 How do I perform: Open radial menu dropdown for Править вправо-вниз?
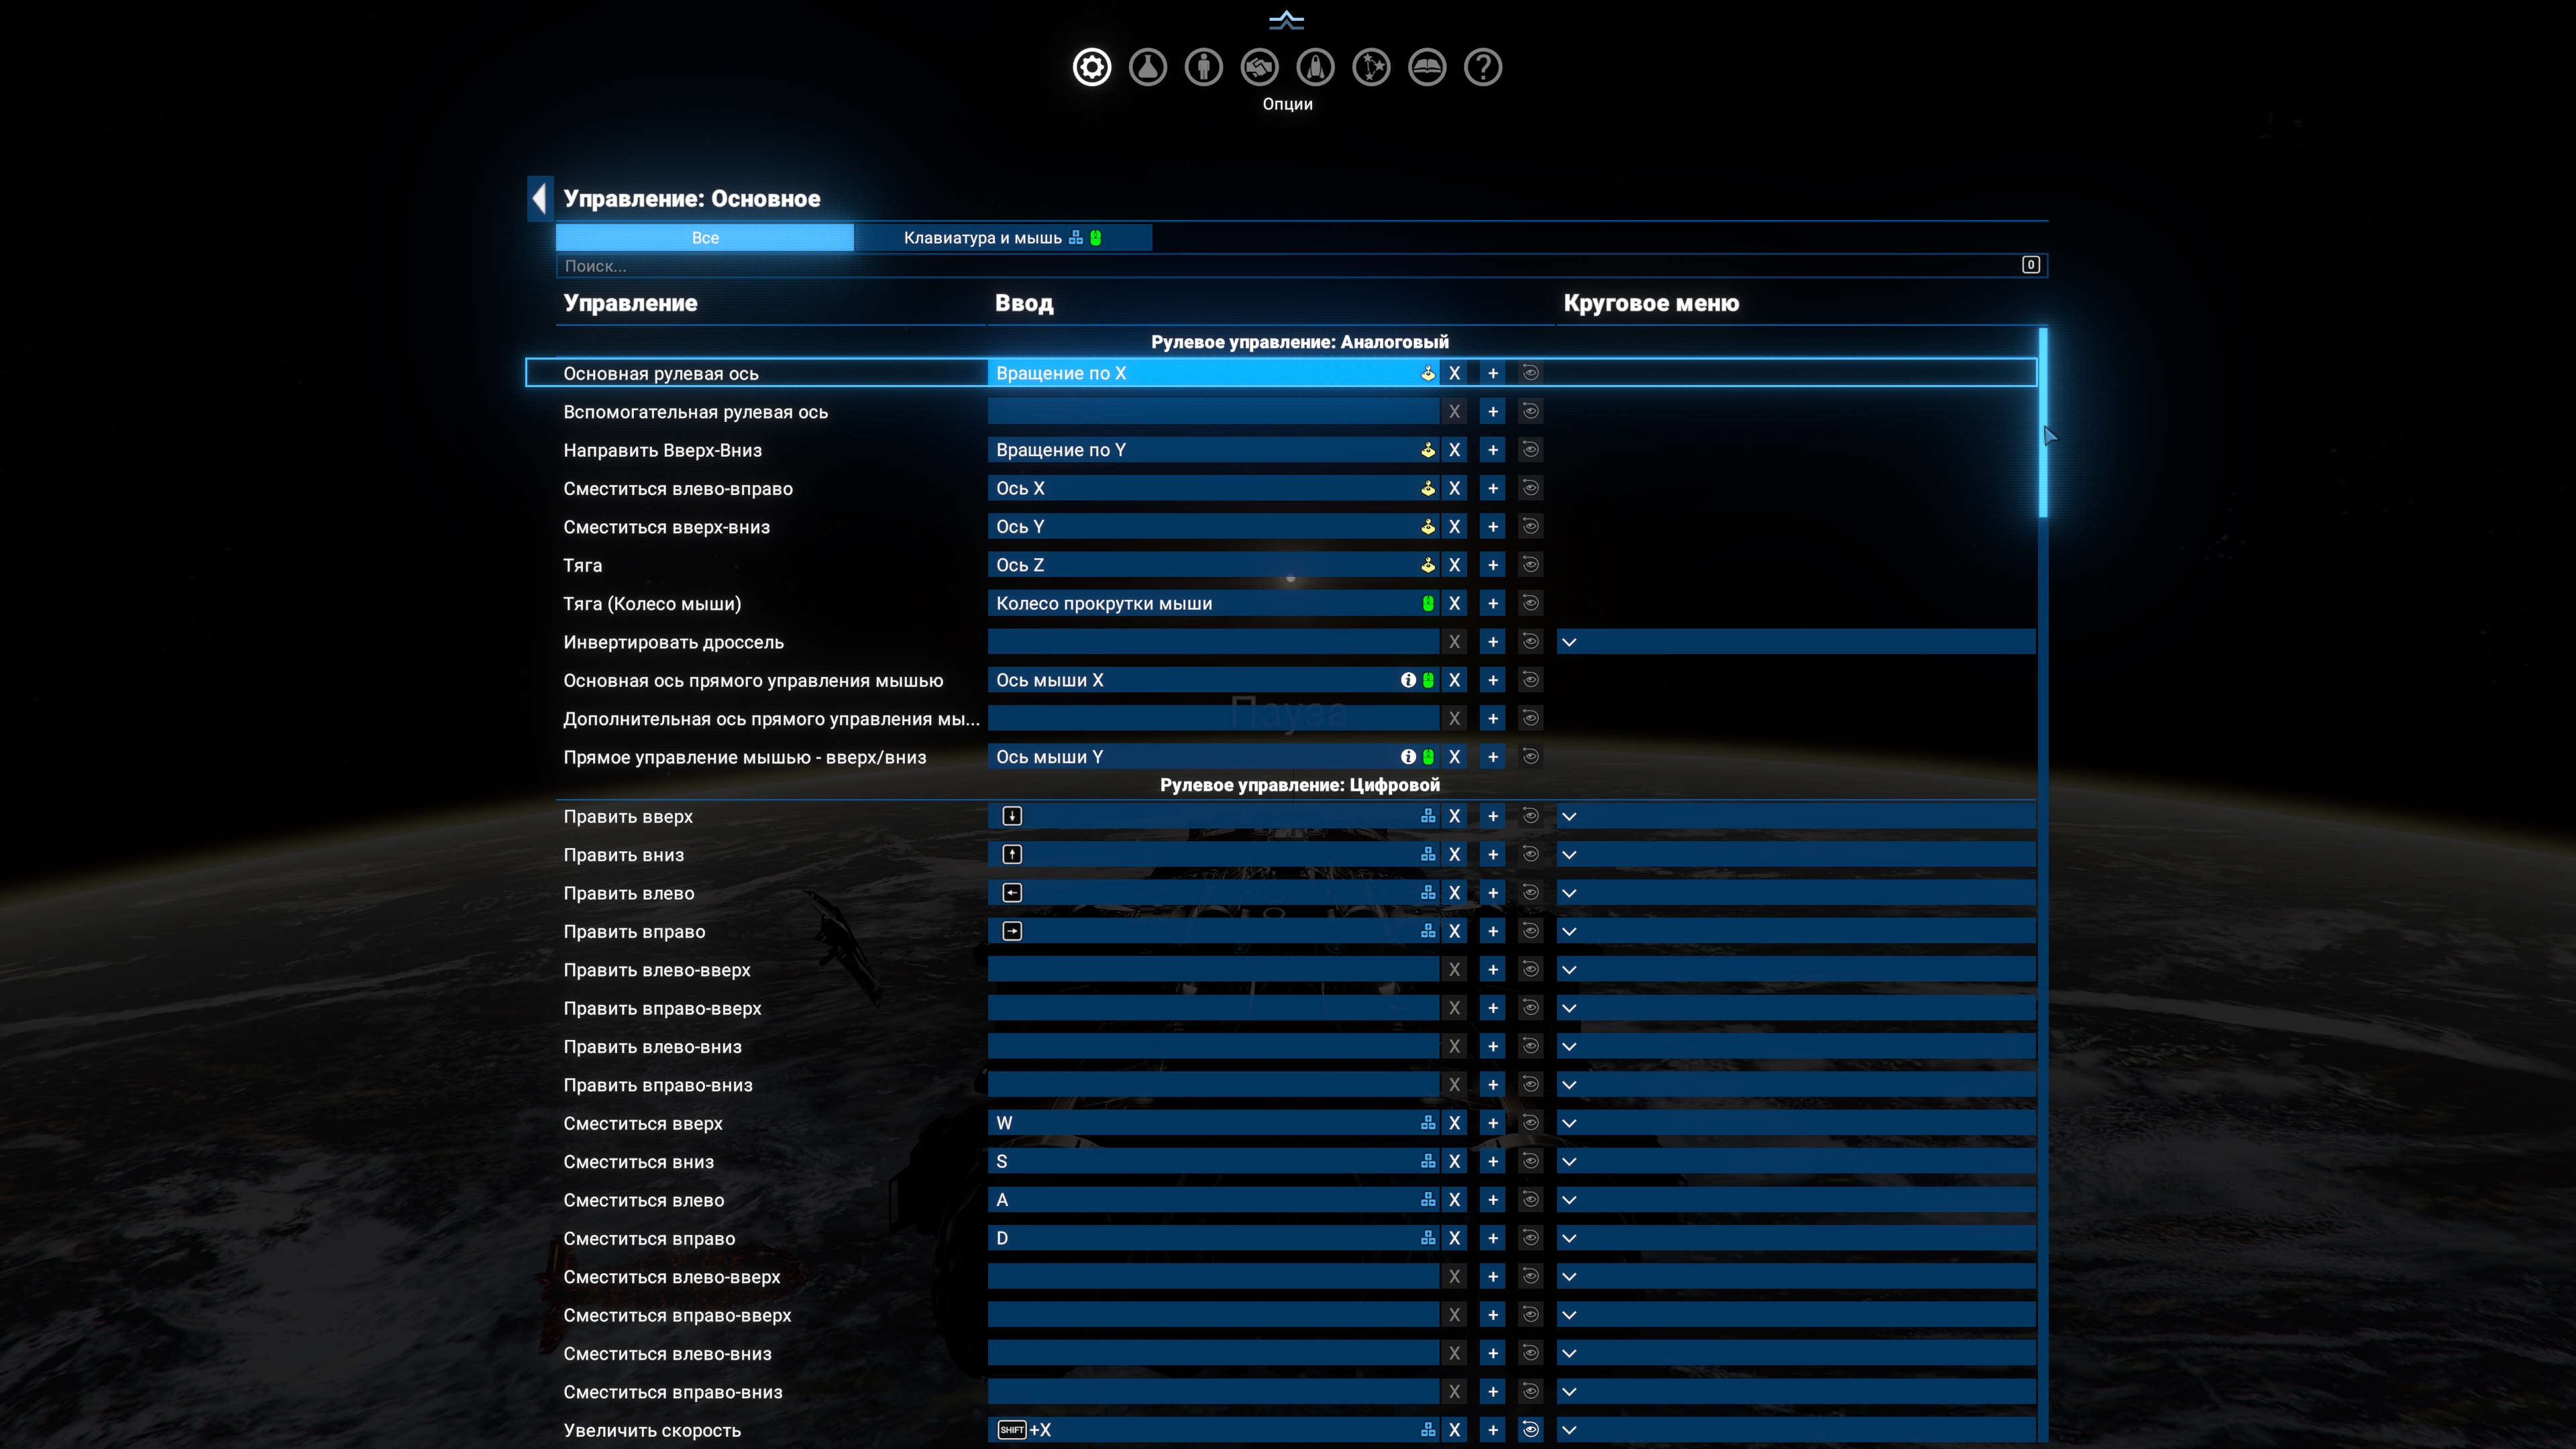point(1796,1085)
